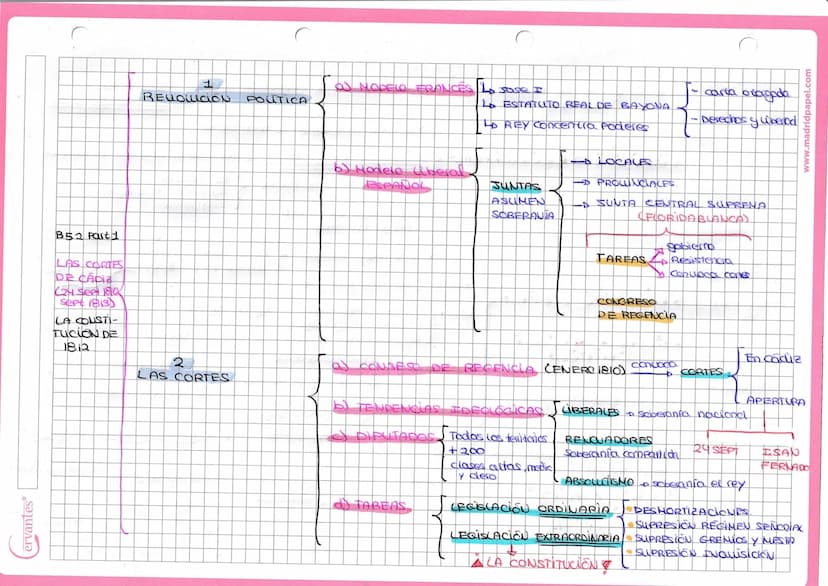This screenshot has height=586, width=828.
Task: Click the word "ASUMEN" under JUNTAS
Action: (x=518, y=201)
